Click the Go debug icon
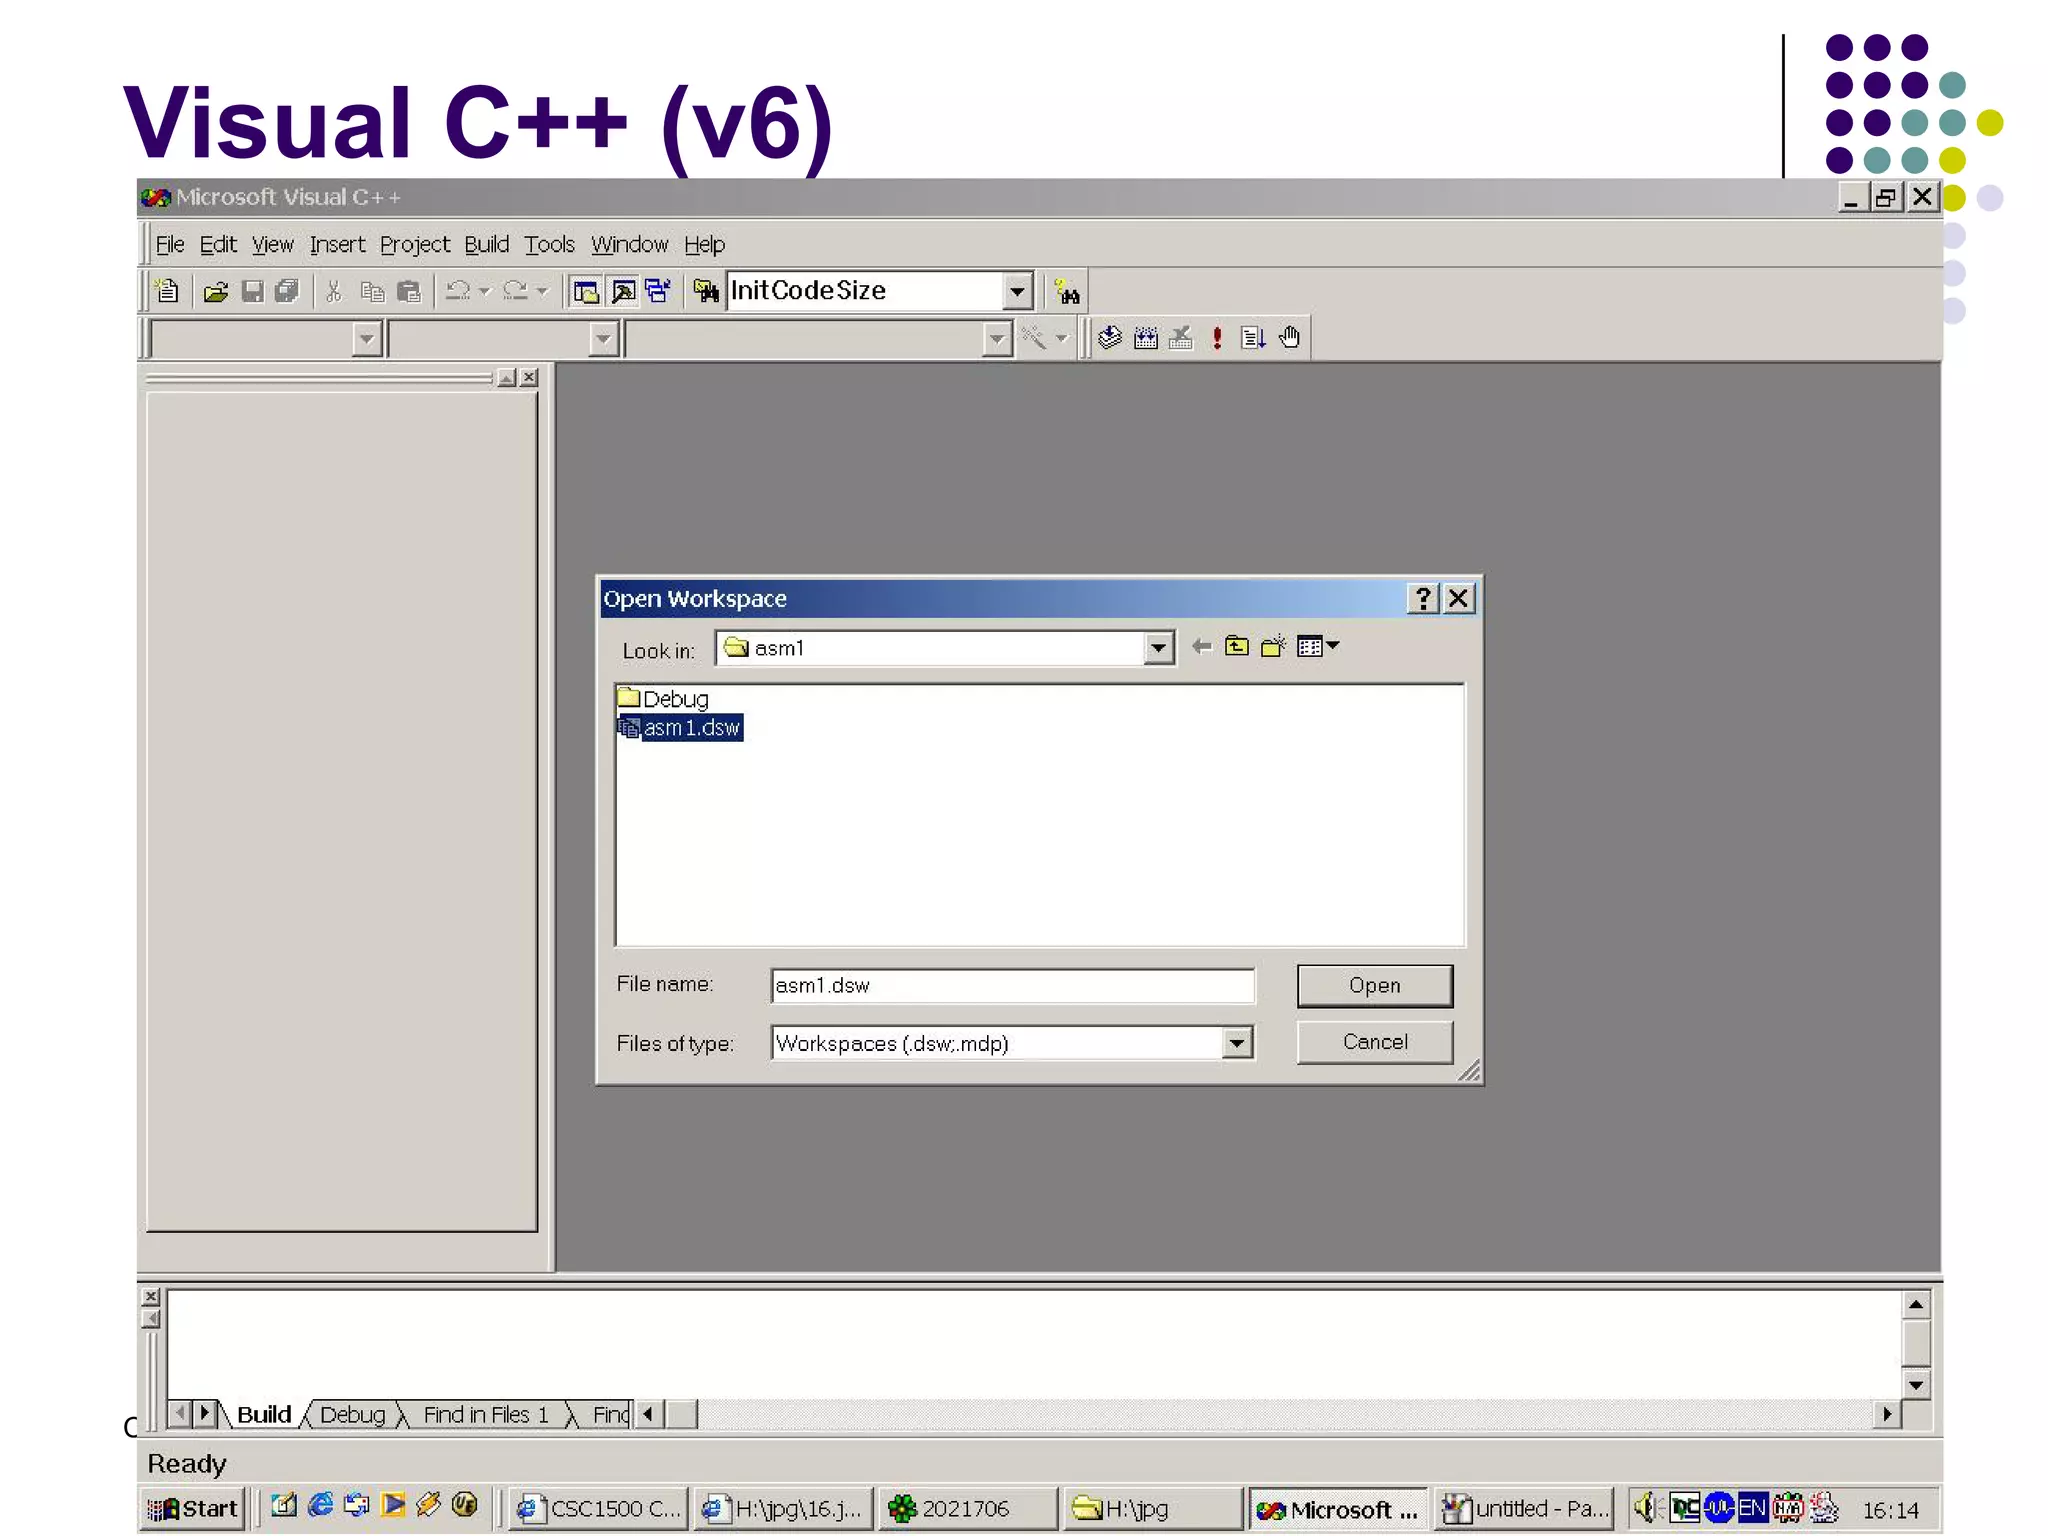The height and width of the screenshot is (1536, 2048). point(1253,337)
